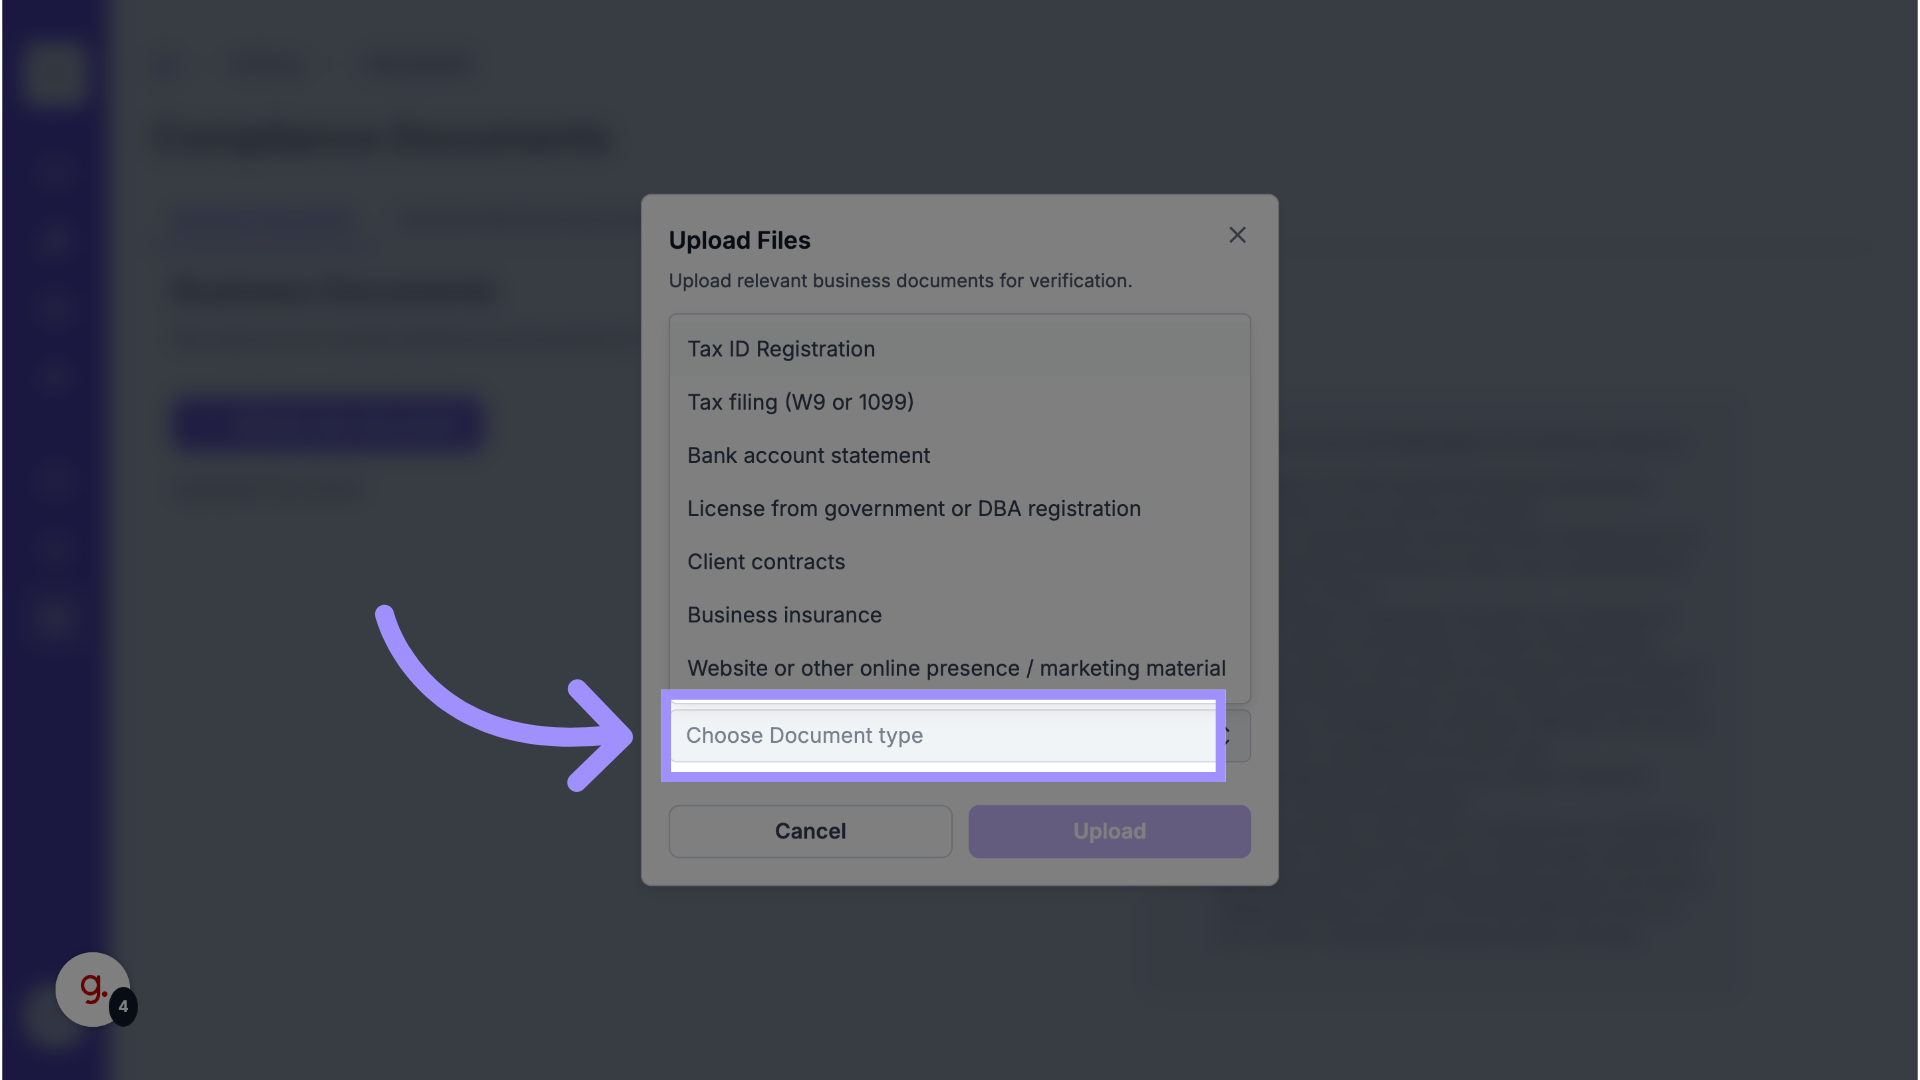Select the first blurred tab under page heading
This screenshot has width=1920, height=1080.
262,219
